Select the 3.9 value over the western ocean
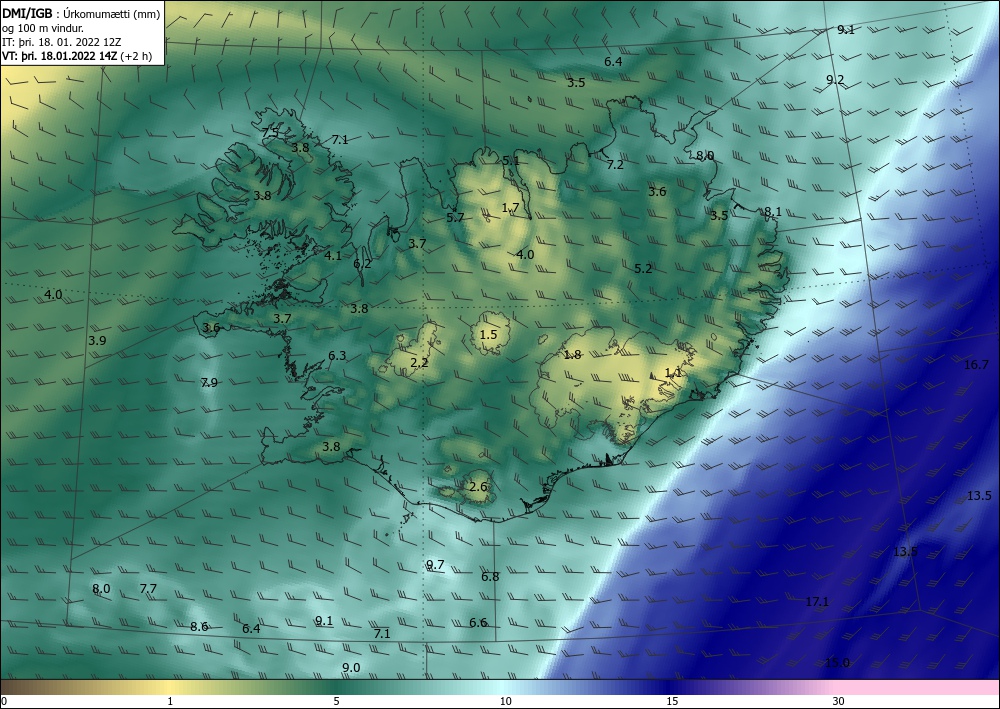The height and width of the screenshot is (709, 1000). (97, 340)
